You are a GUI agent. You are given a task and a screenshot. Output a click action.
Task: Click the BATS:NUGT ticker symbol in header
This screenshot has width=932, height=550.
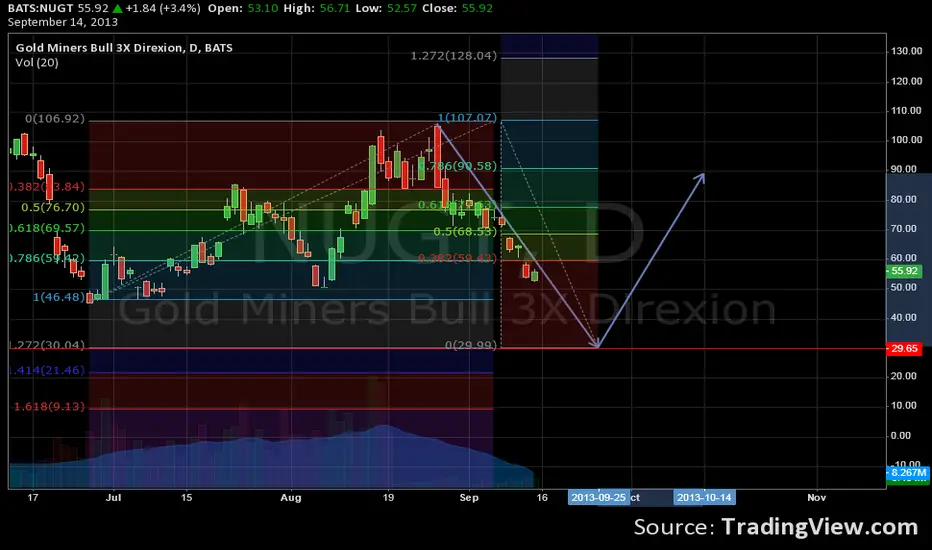(x=40, y=8)
